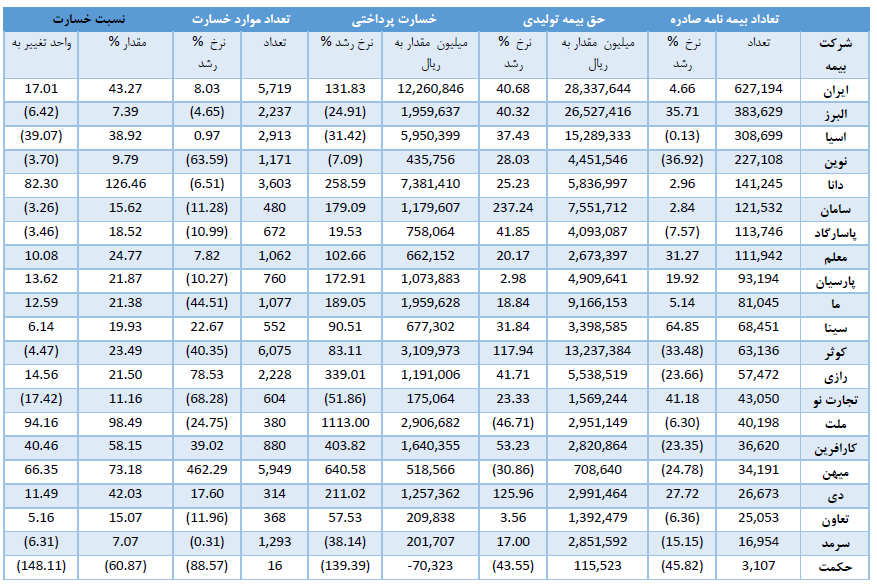Select the value 1113.00 in ملت row

(345, 423)
